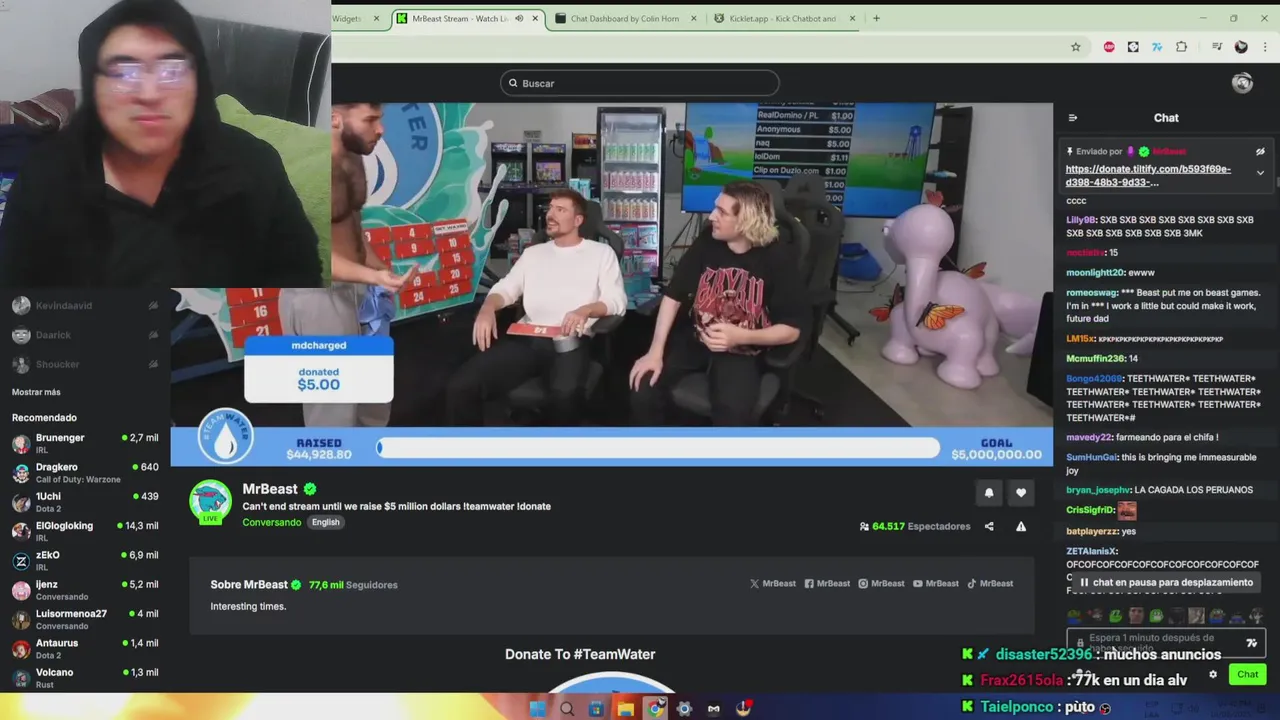Click the TeamWater logo on donation bar
The width and height of the screenshot is (1280, 720).
(x=225, y=437)
